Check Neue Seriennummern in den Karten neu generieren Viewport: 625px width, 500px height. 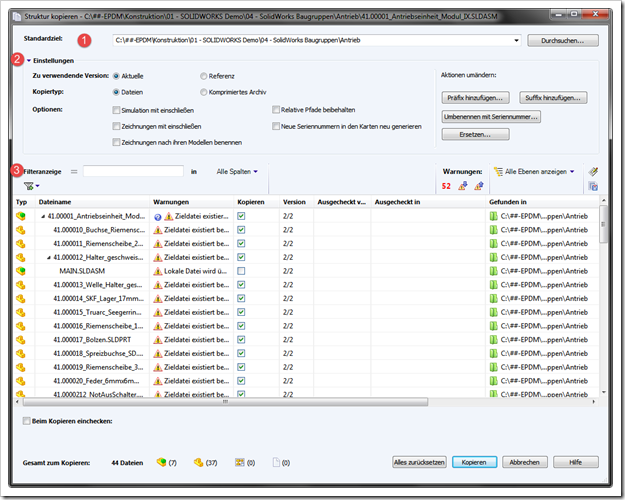pyautogui.click(x=276, y=126)
